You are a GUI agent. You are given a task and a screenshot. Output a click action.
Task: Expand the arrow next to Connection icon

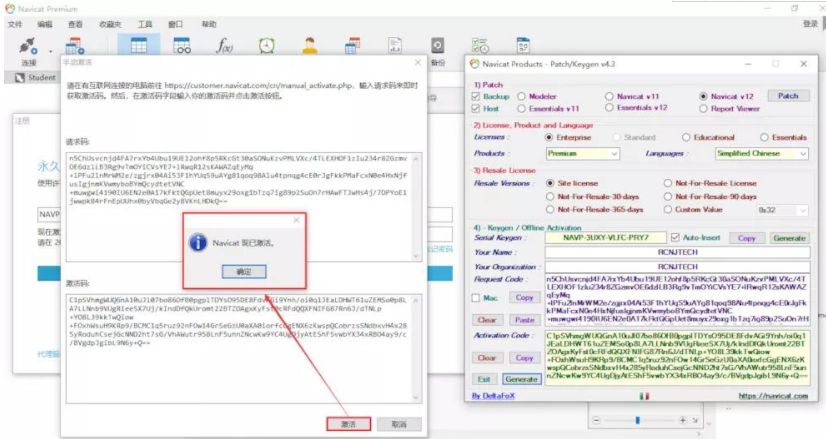pos(51,52)
